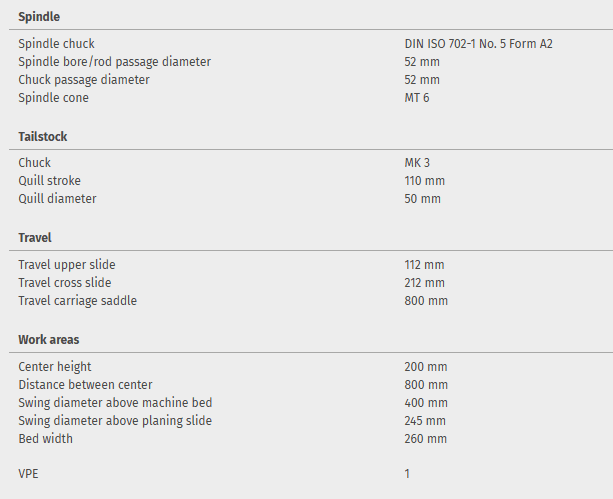Select the 110 mm quill stroke value
This screenshot has width=613, height=499.
[424, 181]
